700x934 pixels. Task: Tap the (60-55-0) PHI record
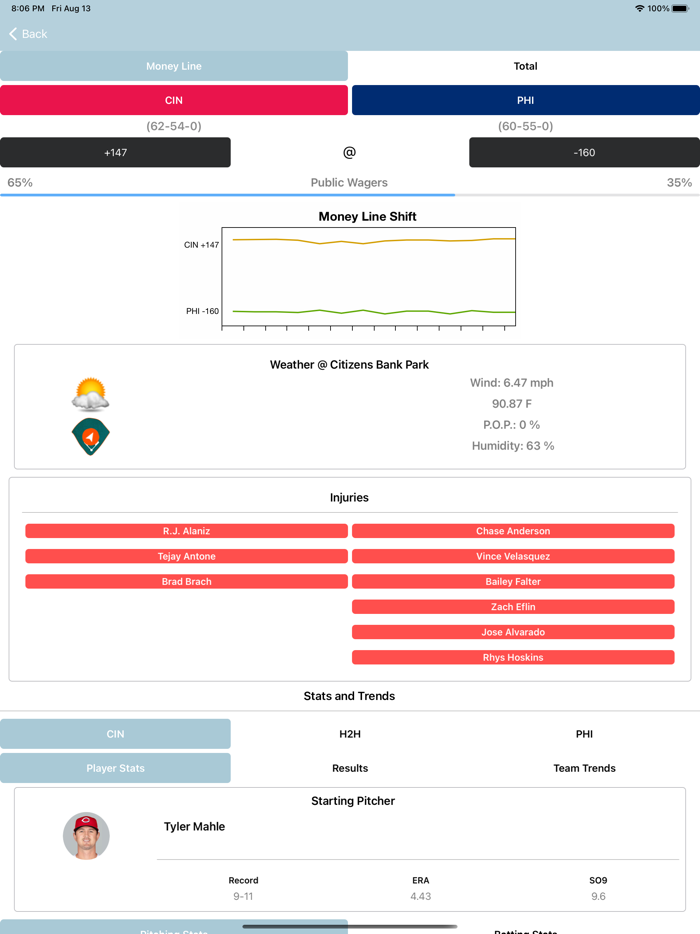pos(525,126)
